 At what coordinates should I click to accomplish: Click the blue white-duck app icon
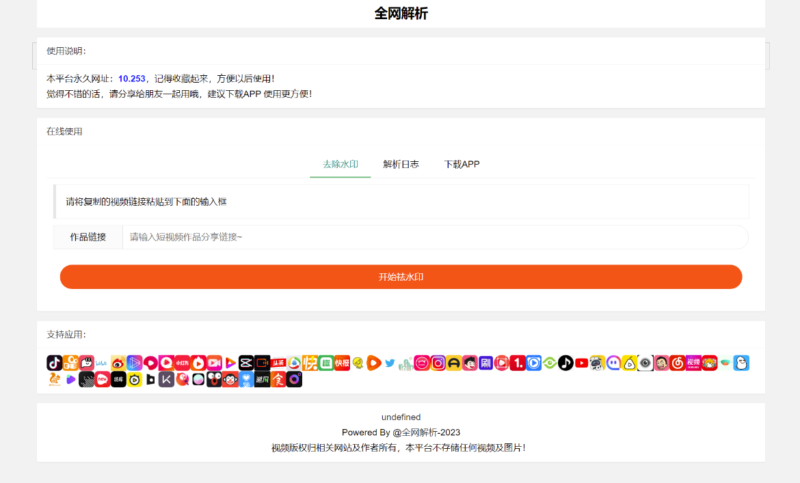pyautogui.click(x=741, y=363)
